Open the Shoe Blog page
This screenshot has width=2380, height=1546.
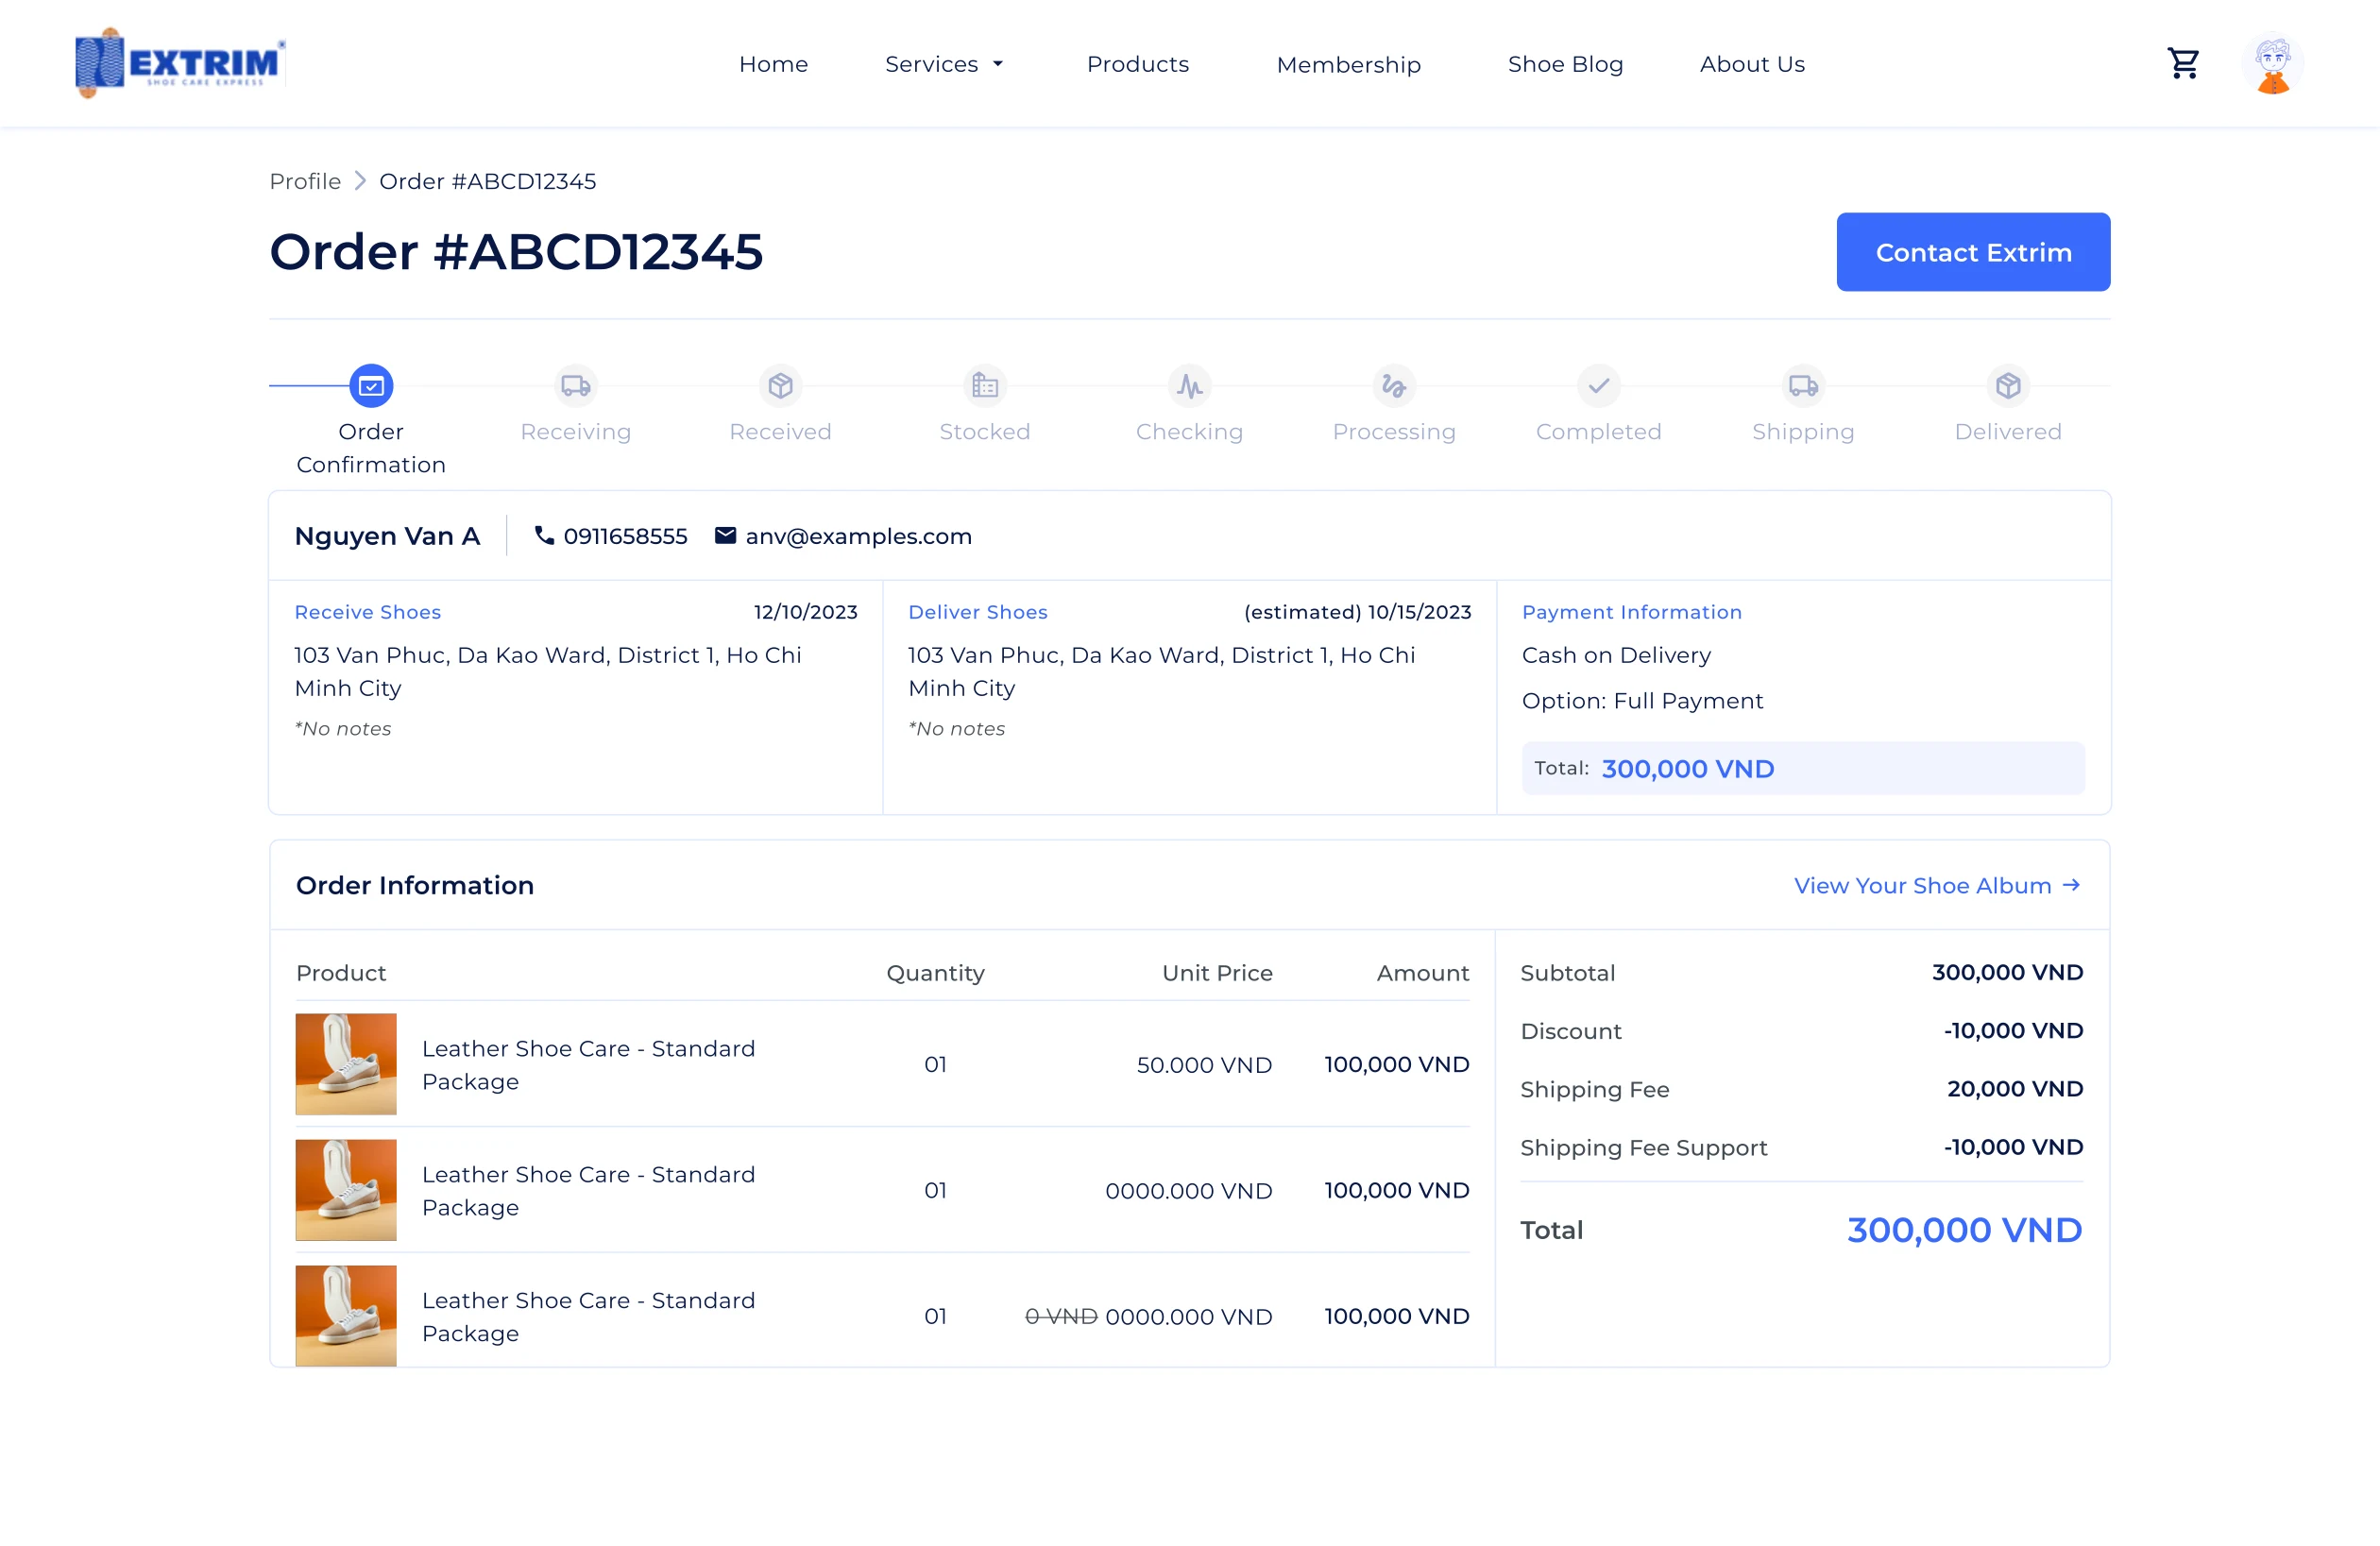click(1565, 64)
